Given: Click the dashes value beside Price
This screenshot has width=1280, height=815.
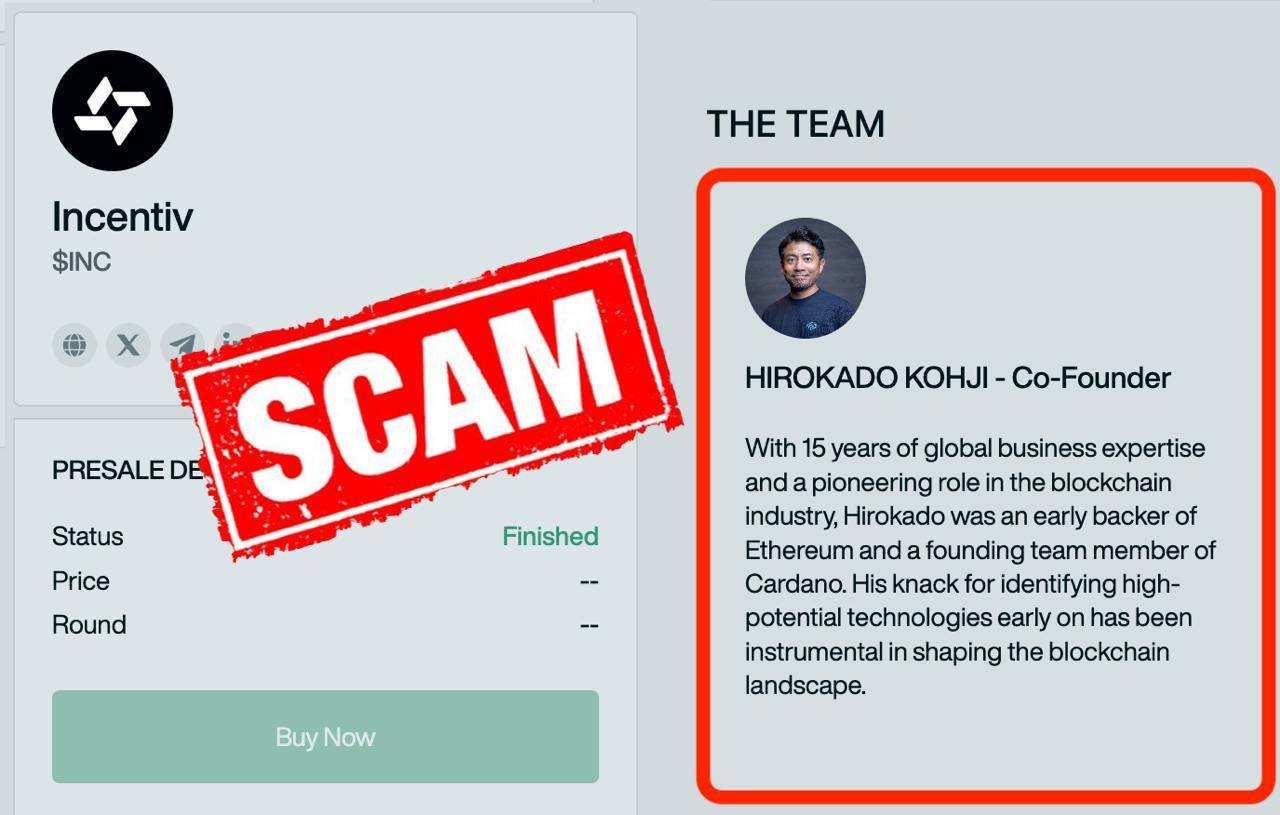Looking at the screenshot, I should tap(589, 581).
